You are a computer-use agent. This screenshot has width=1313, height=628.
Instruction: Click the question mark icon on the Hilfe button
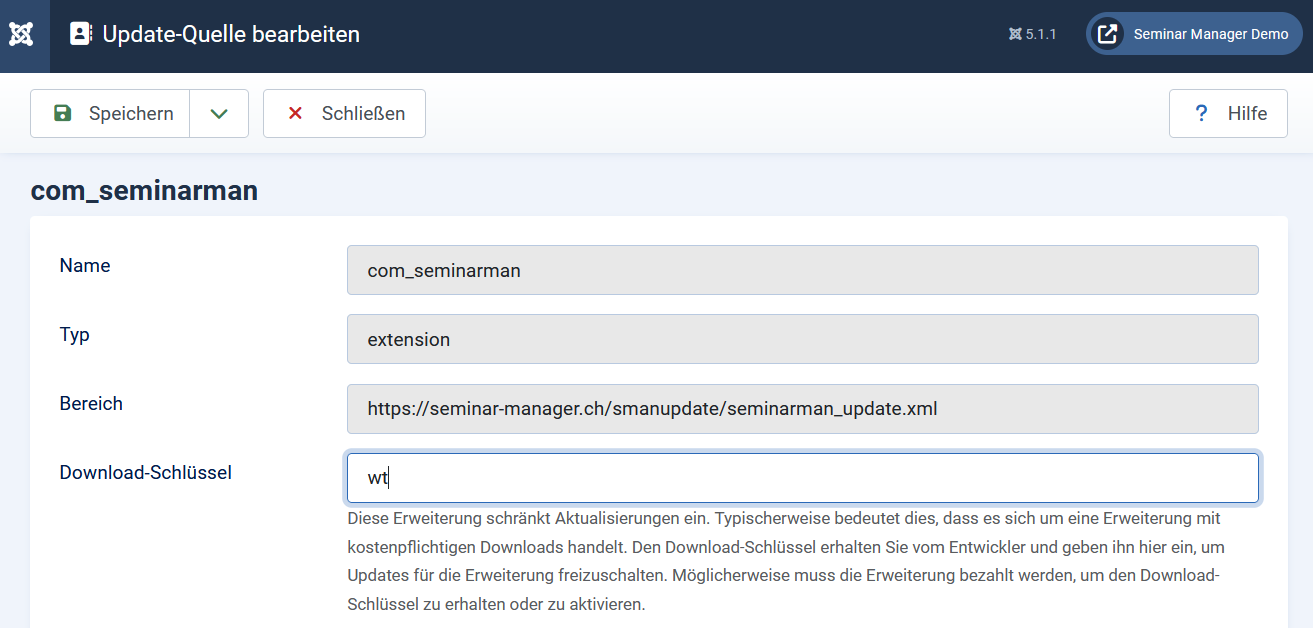[x=1201, y=113]
